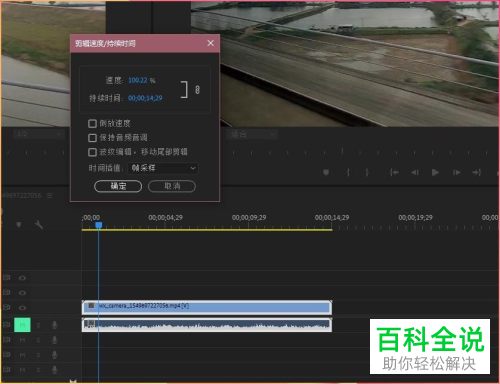This screenshot has width=500, height=384.
Task: Click the 持续时间 value 00;00;14;29
Action: click(145, 98)
